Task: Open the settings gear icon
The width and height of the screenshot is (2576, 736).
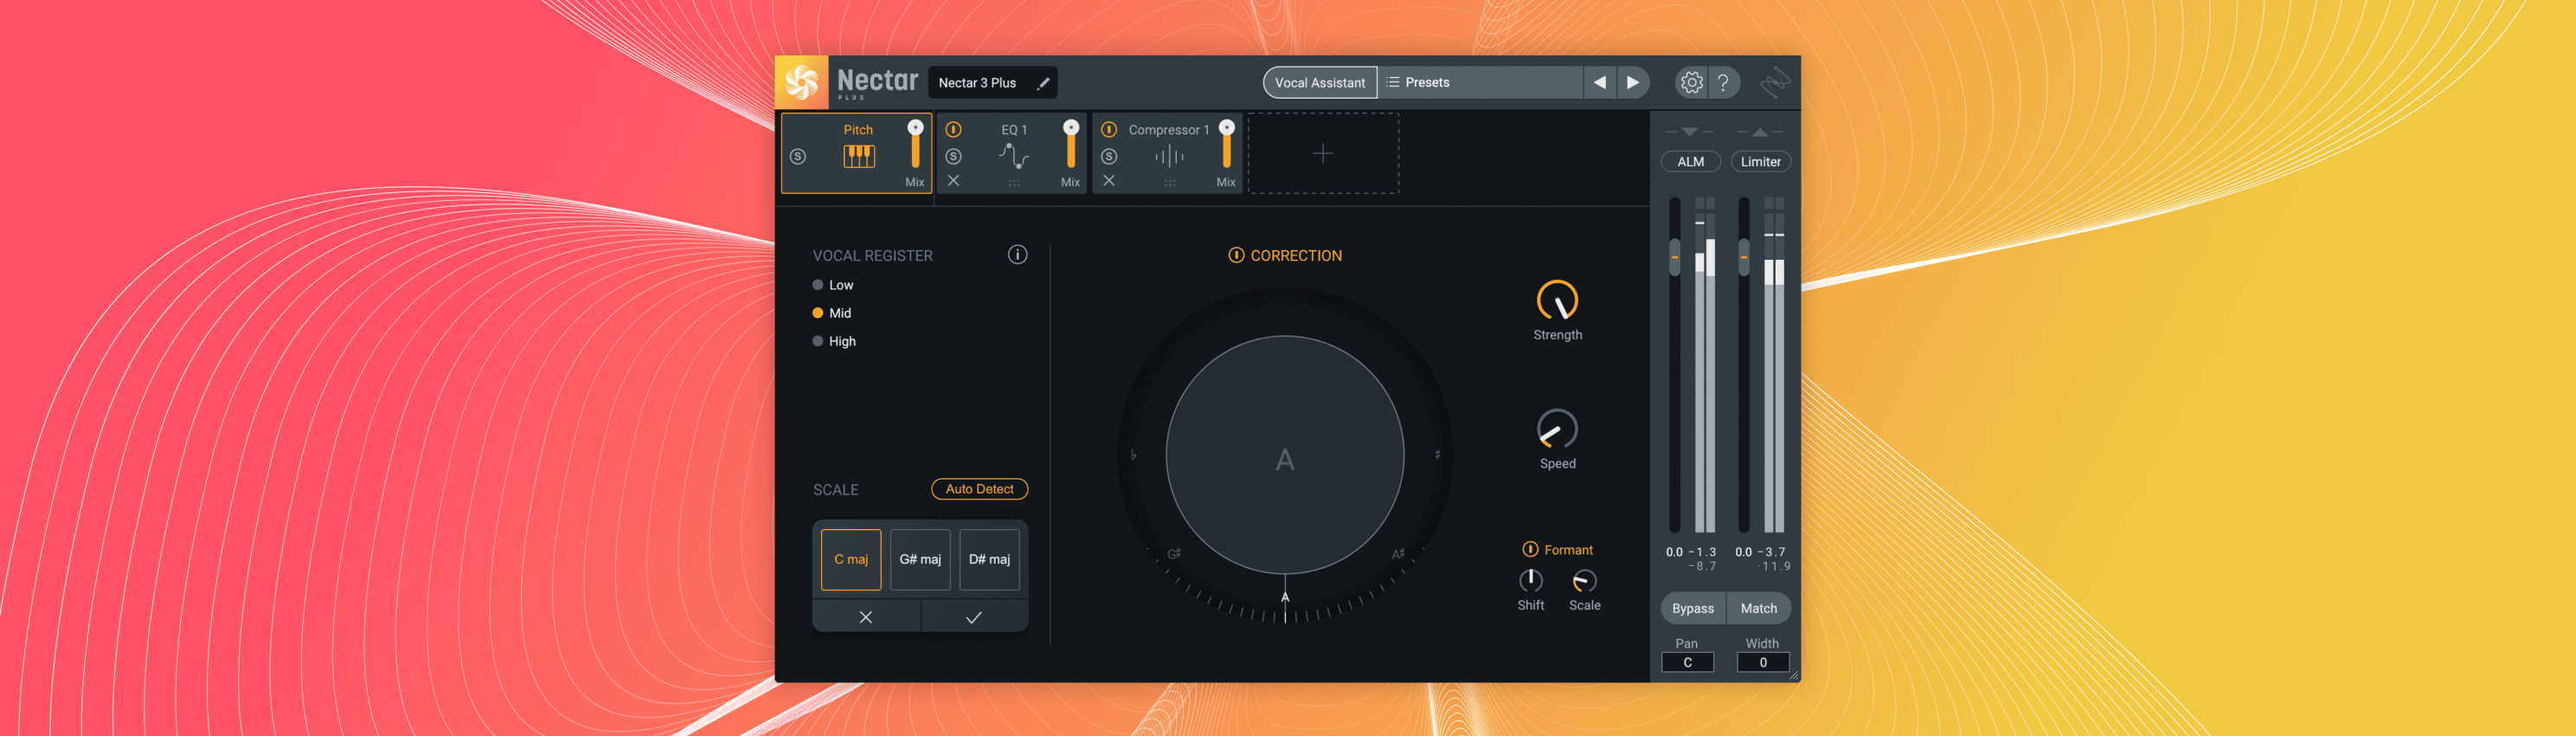Action: pyautogui.click(x=1691, y=83)
